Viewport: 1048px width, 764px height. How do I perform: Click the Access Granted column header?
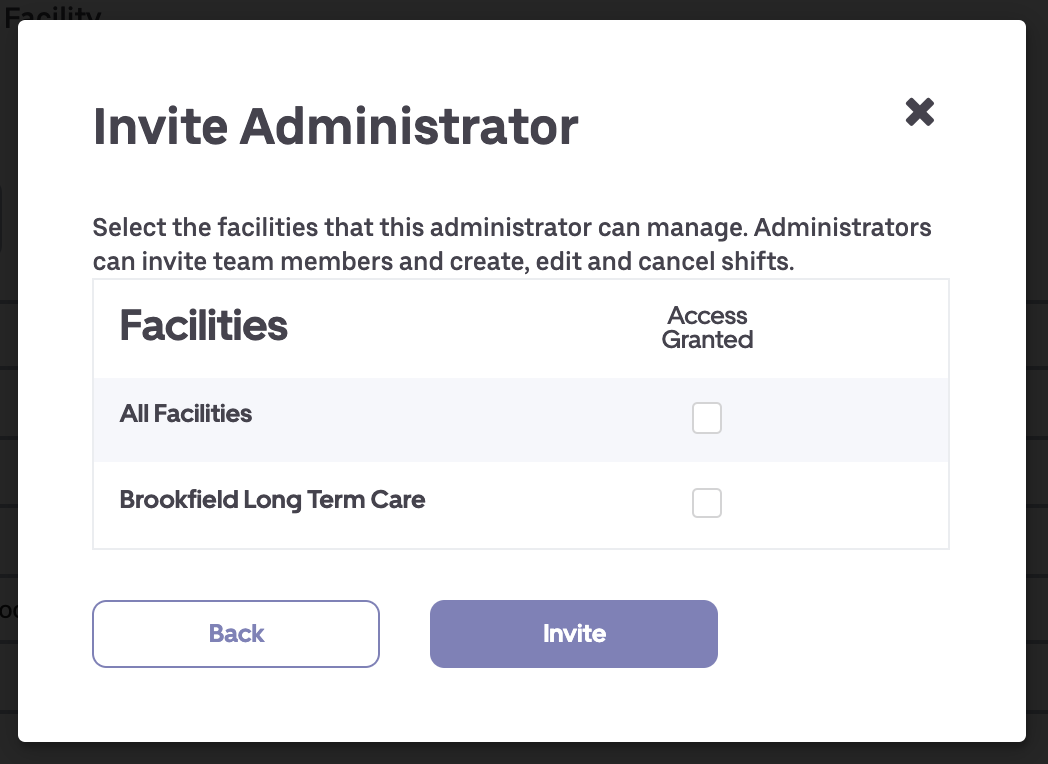click(x=707, y=327)
